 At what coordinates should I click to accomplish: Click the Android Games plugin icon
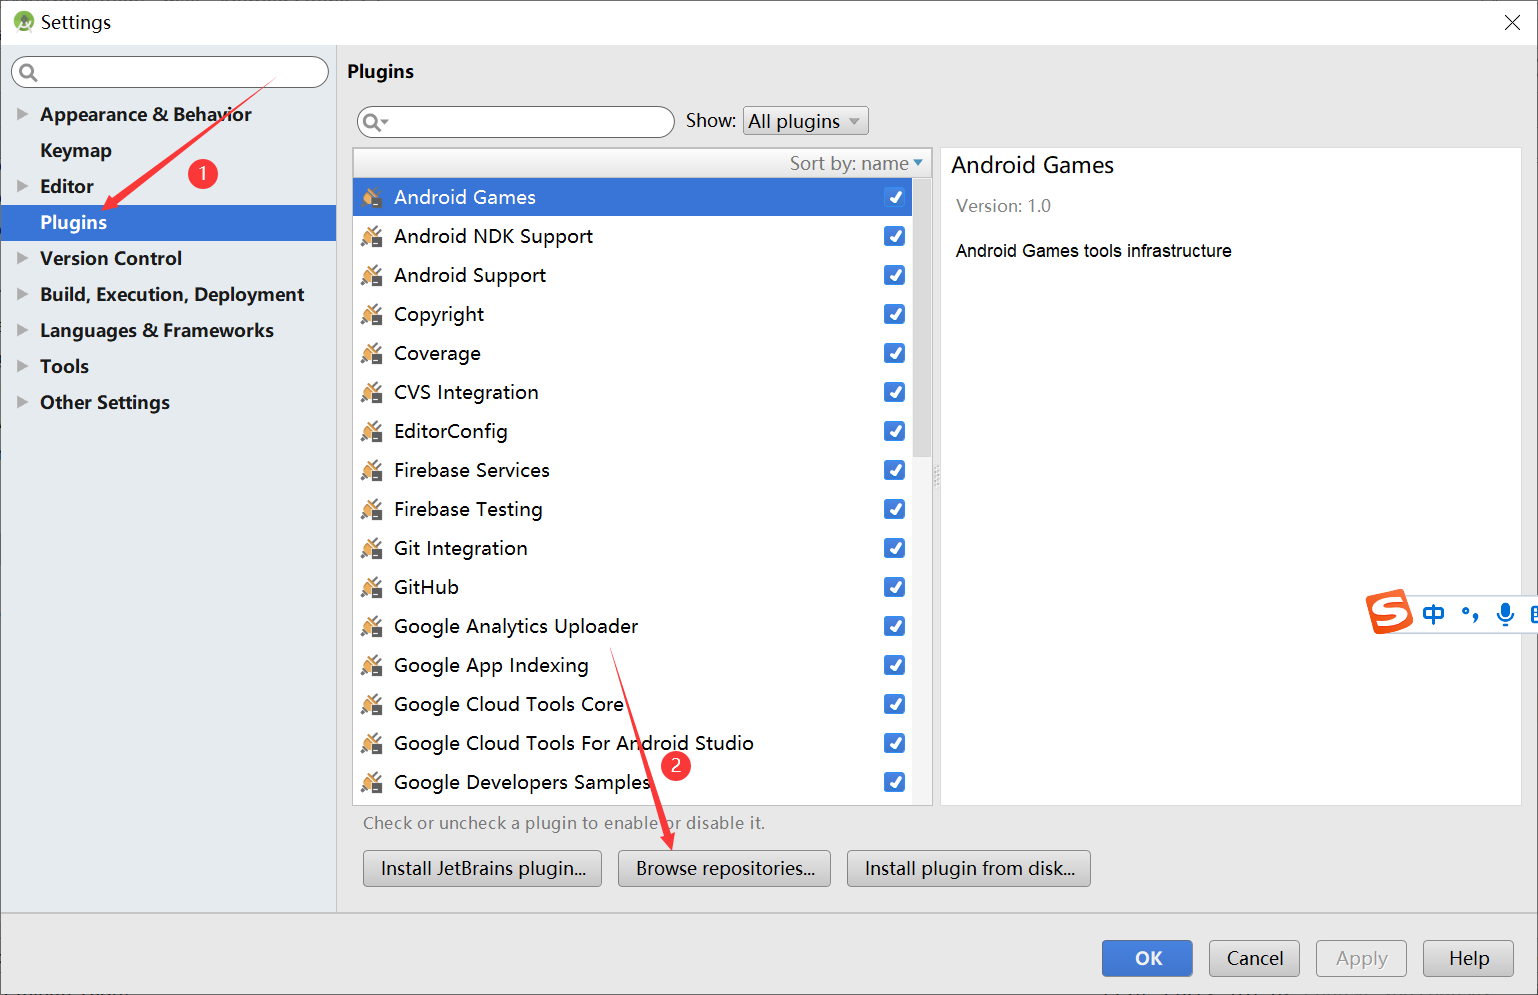click(x=372, y=197)
